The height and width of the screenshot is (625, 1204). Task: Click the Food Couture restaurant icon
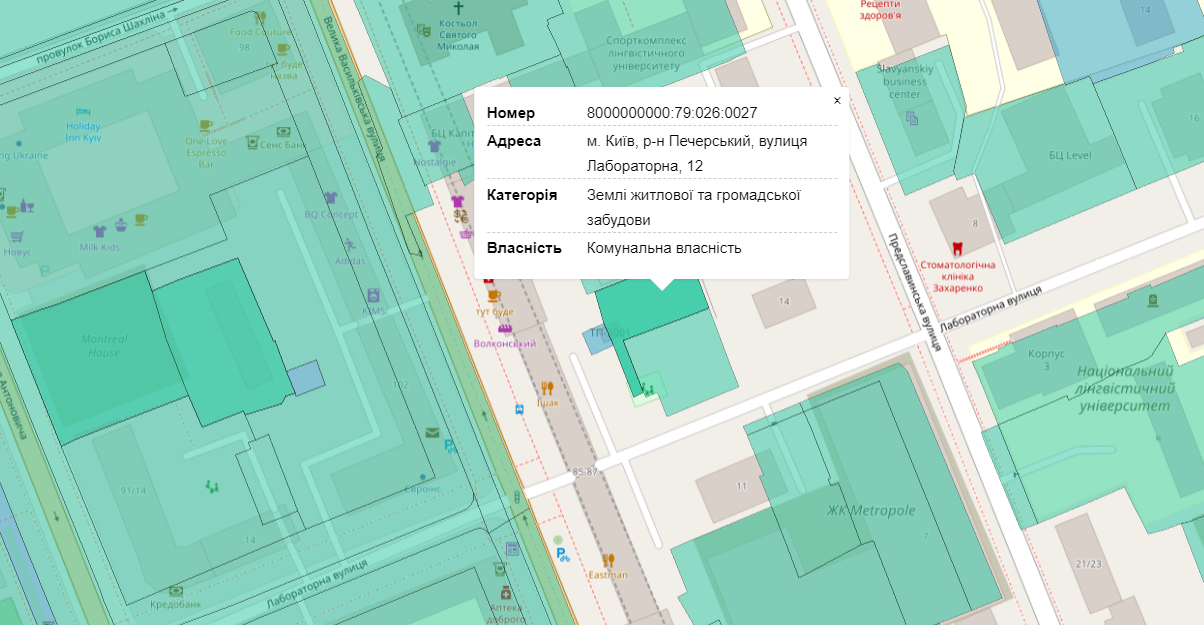click(x=260, y=17)
